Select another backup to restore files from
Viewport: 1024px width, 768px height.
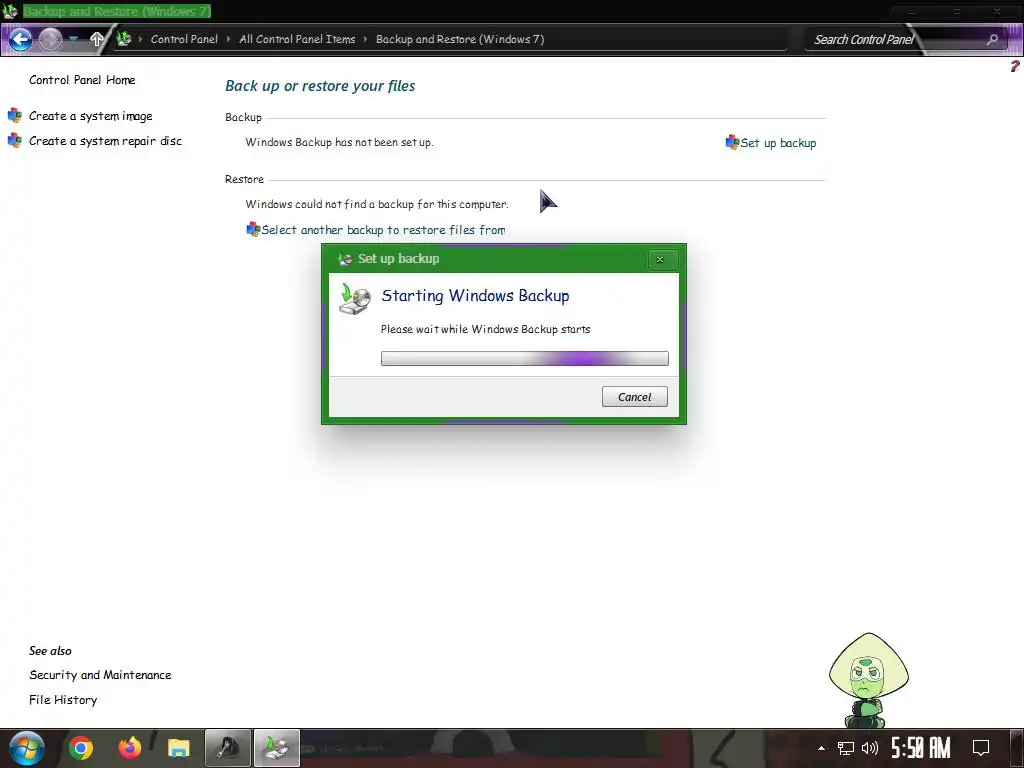pyautogui.click(x=383, y=230)
